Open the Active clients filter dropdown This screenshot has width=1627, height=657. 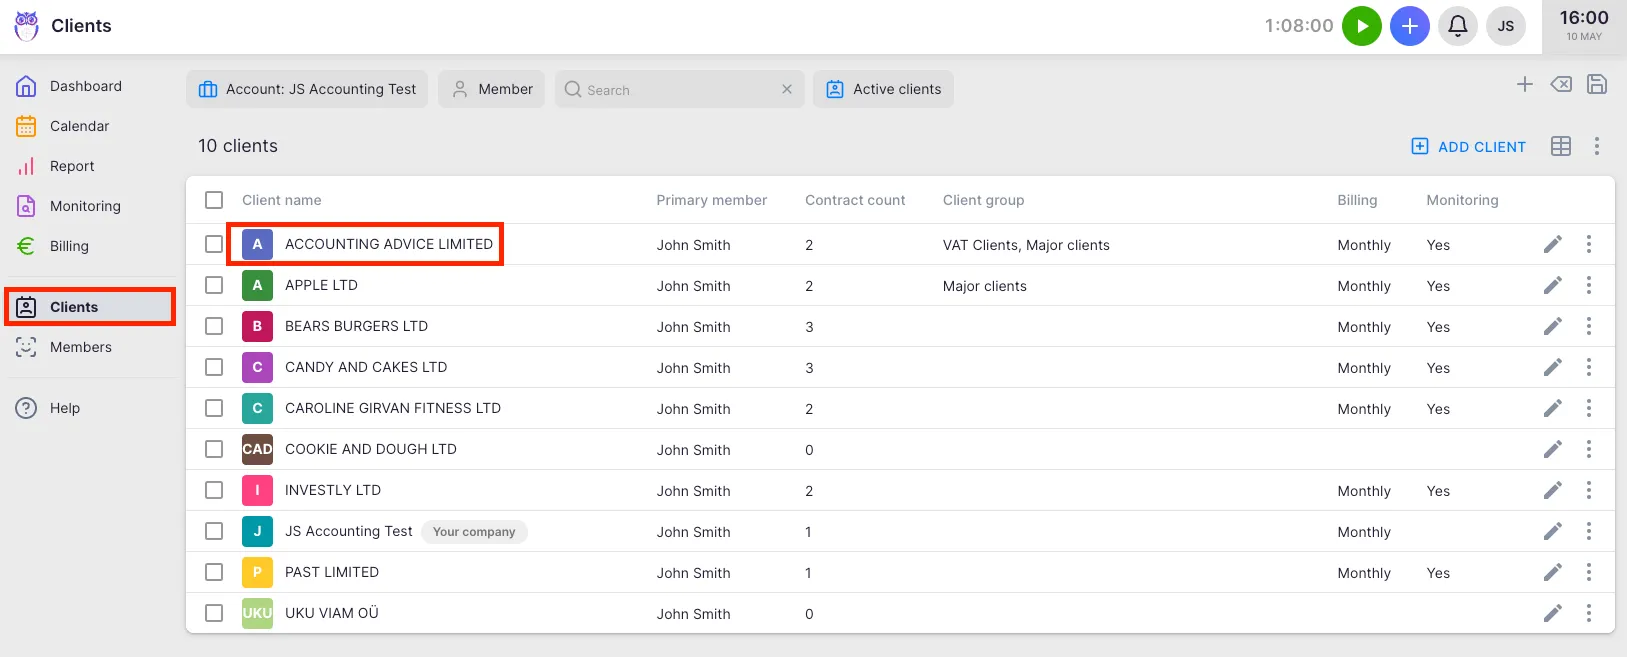pos(883,89)
